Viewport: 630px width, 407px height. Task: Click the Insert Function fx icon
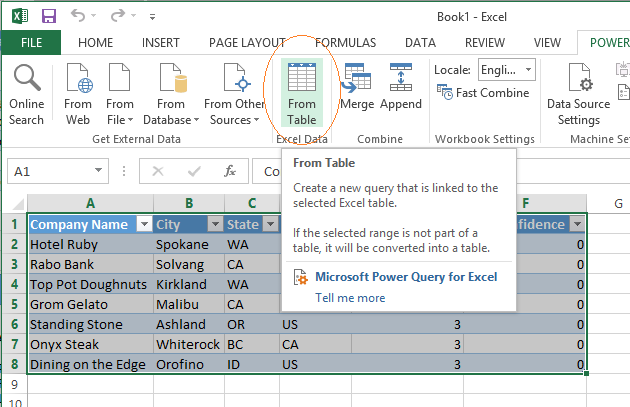pos(230,172)
